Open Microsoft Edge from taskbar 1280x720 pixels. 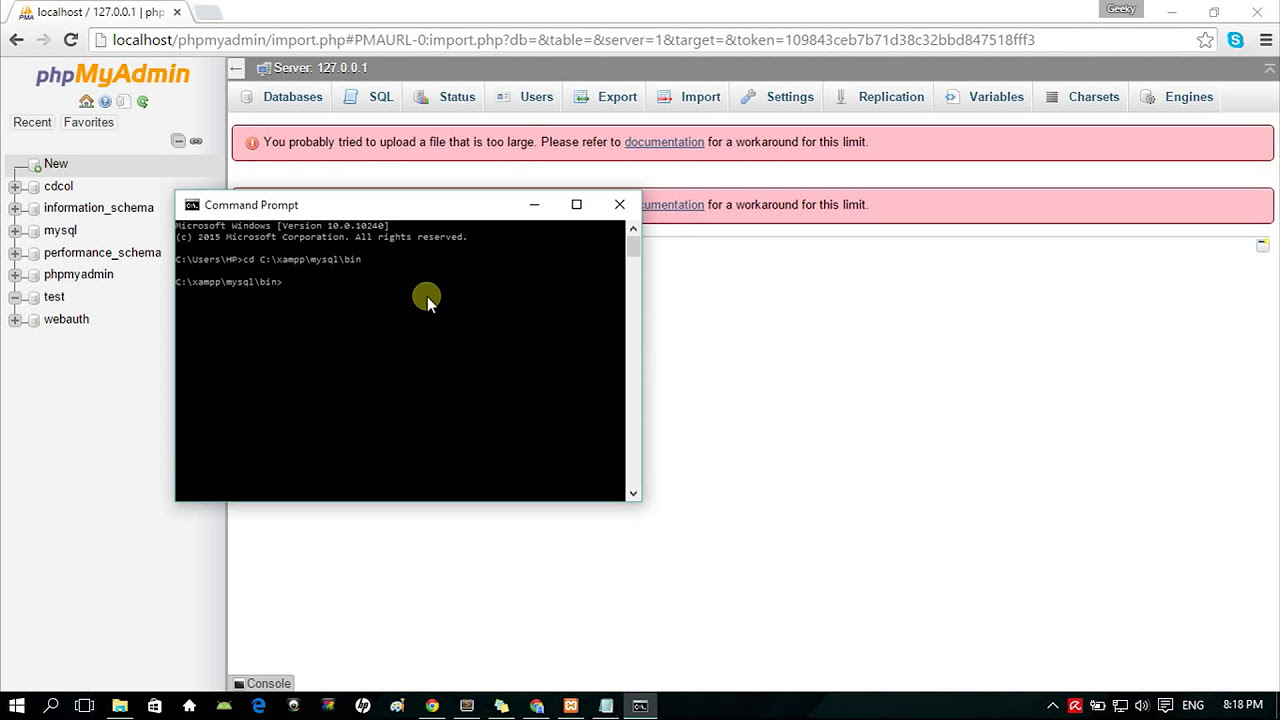click(x=259, y=706)
